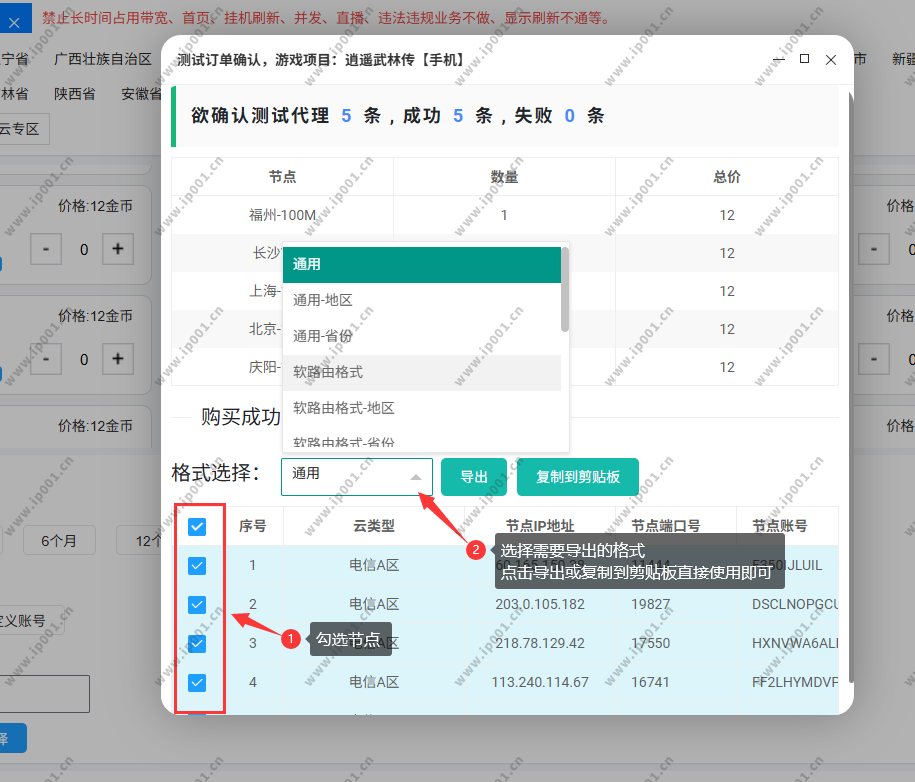Click 203.0.105.182 IP address cell
This screenshot has width=915, height=782.
point(540,604)
